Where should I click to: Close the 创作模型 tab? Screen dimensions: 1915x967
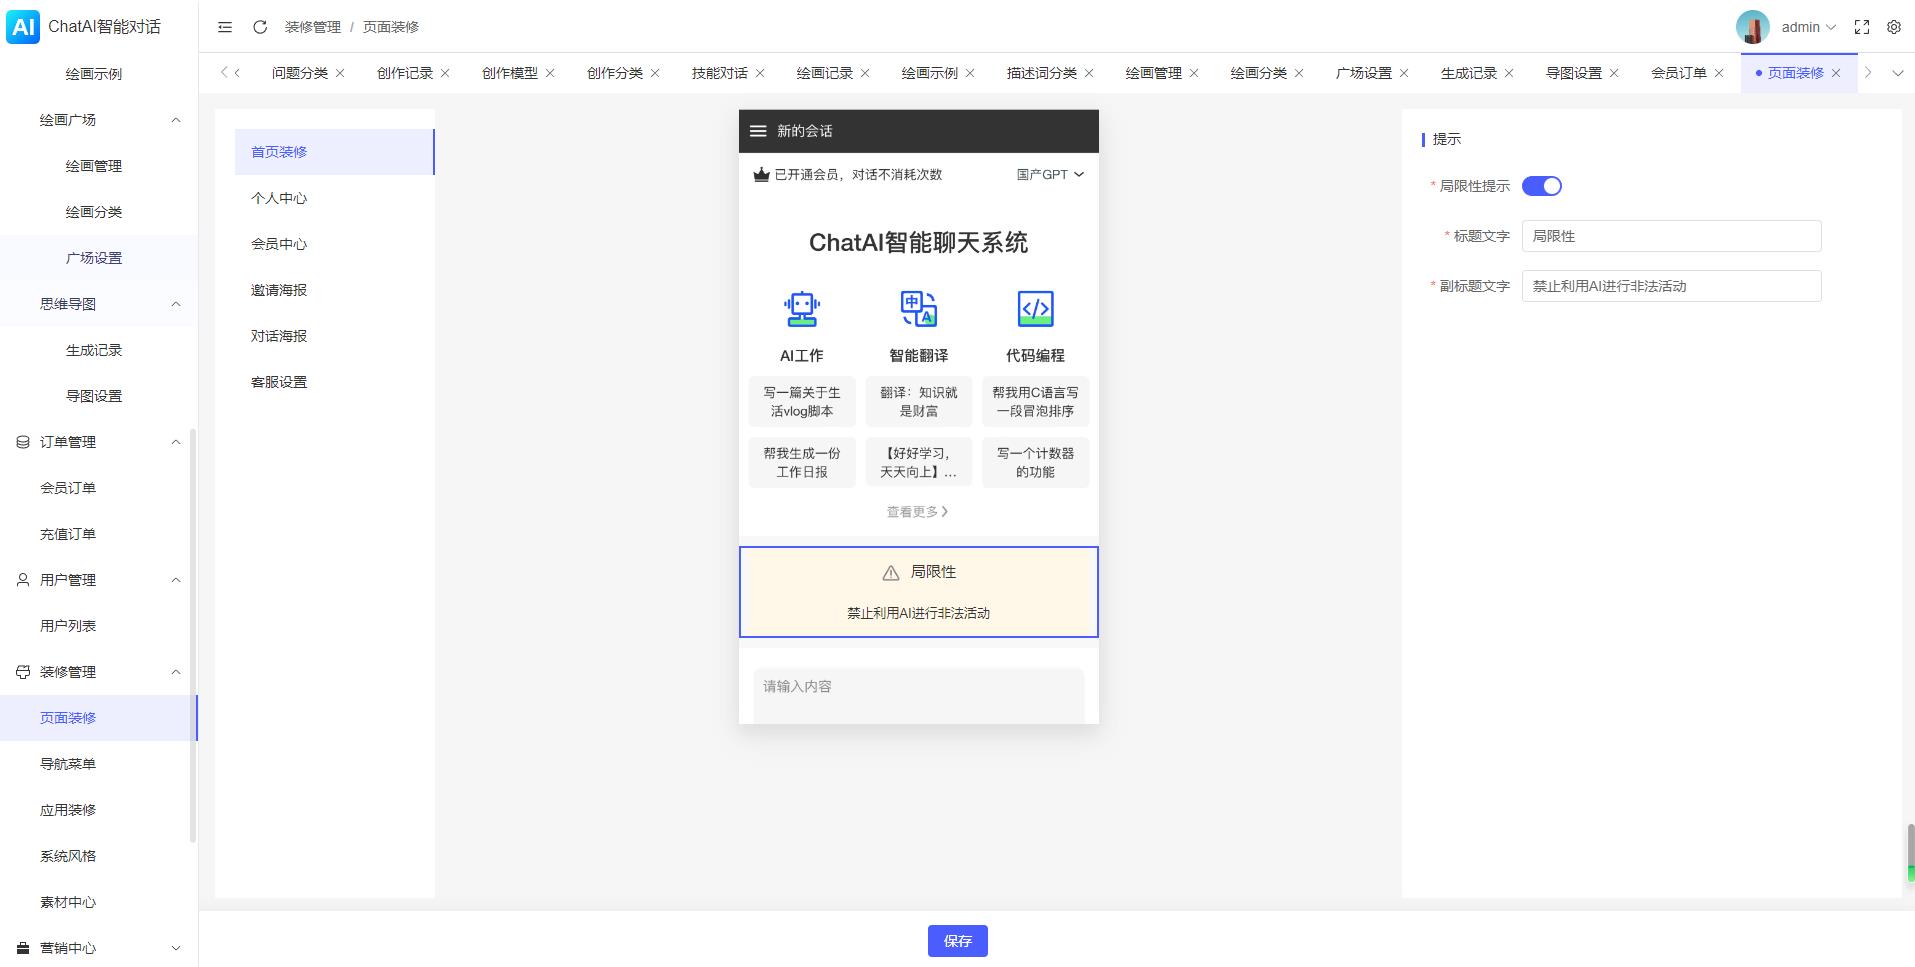[x=550, y=73]
